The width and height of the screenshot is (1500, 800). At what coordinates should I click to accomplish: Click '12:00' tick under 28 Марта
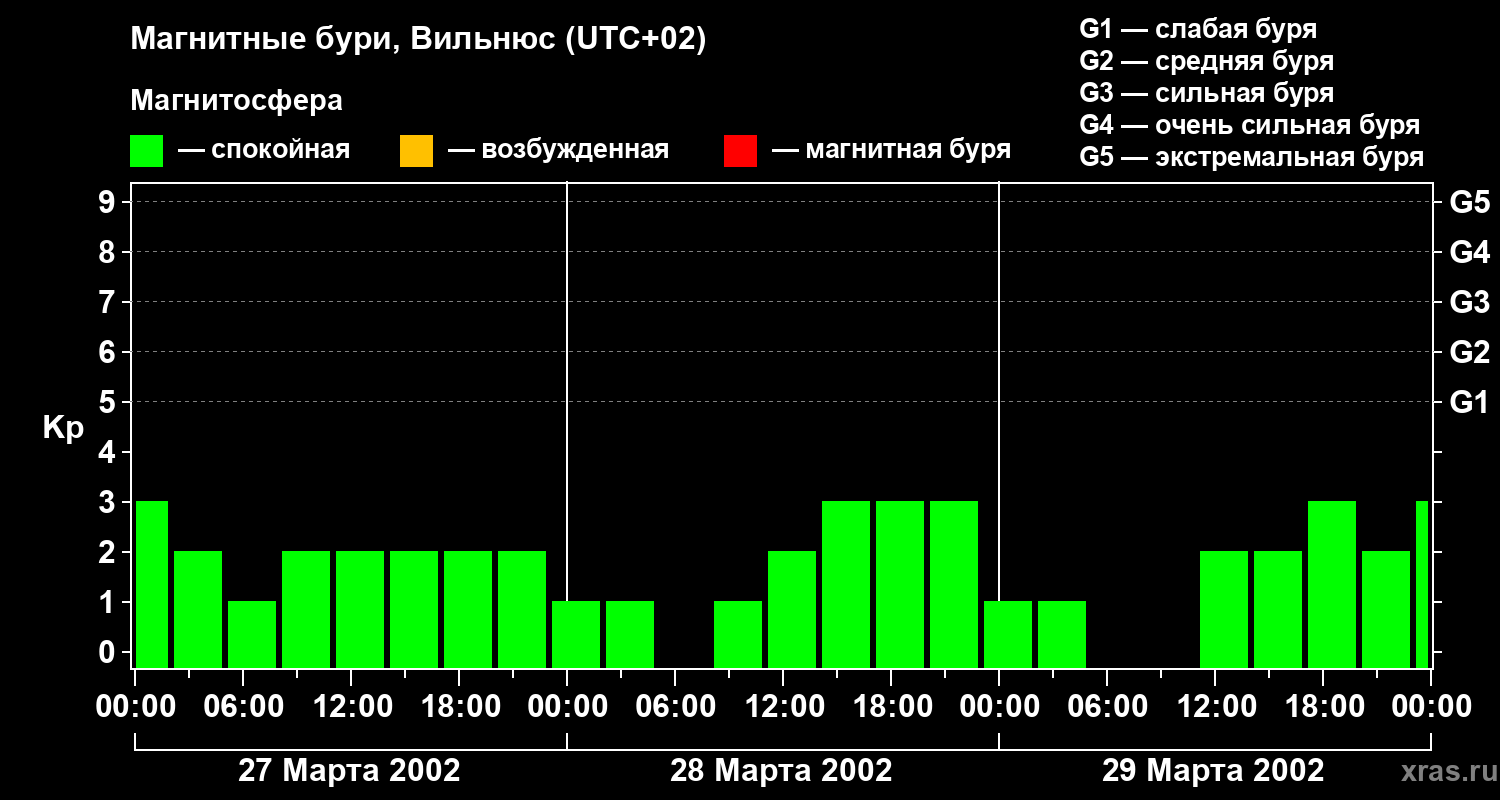(x=783, y=706)
